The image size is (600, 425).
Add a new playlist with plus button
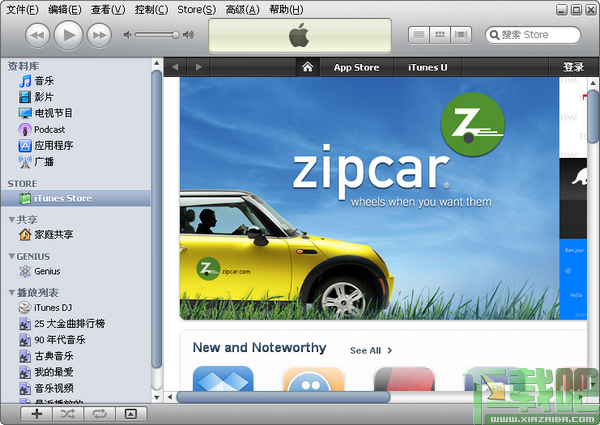pos(37,414)
